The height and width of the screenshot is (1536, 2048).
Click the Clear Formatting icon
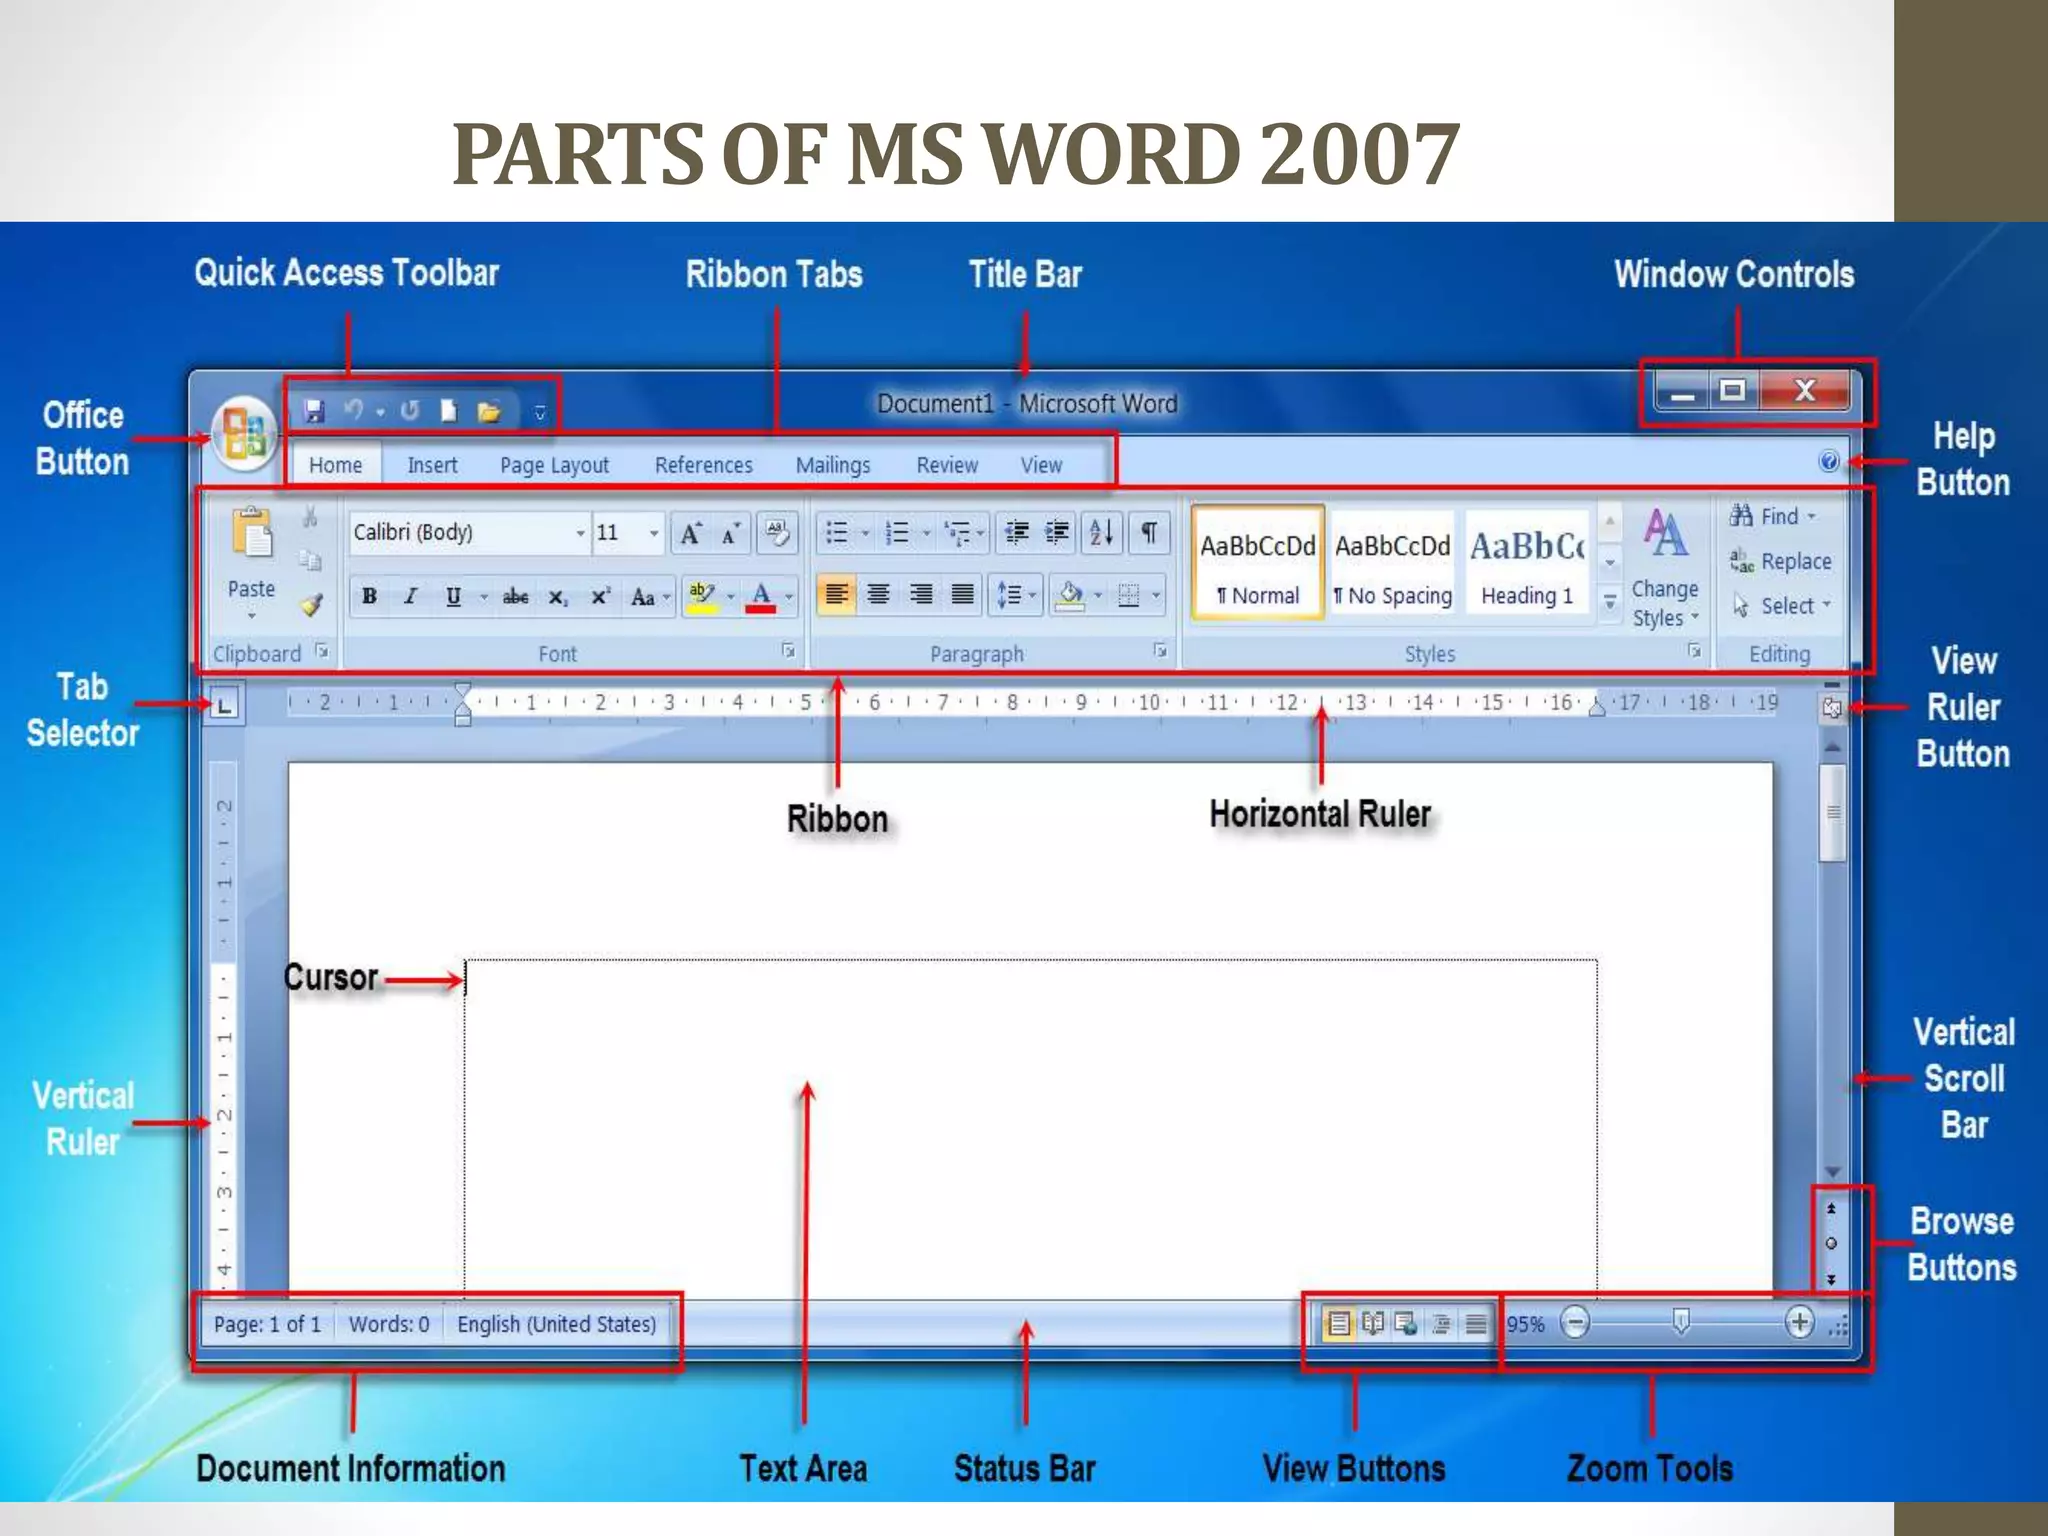coord(777,532)
